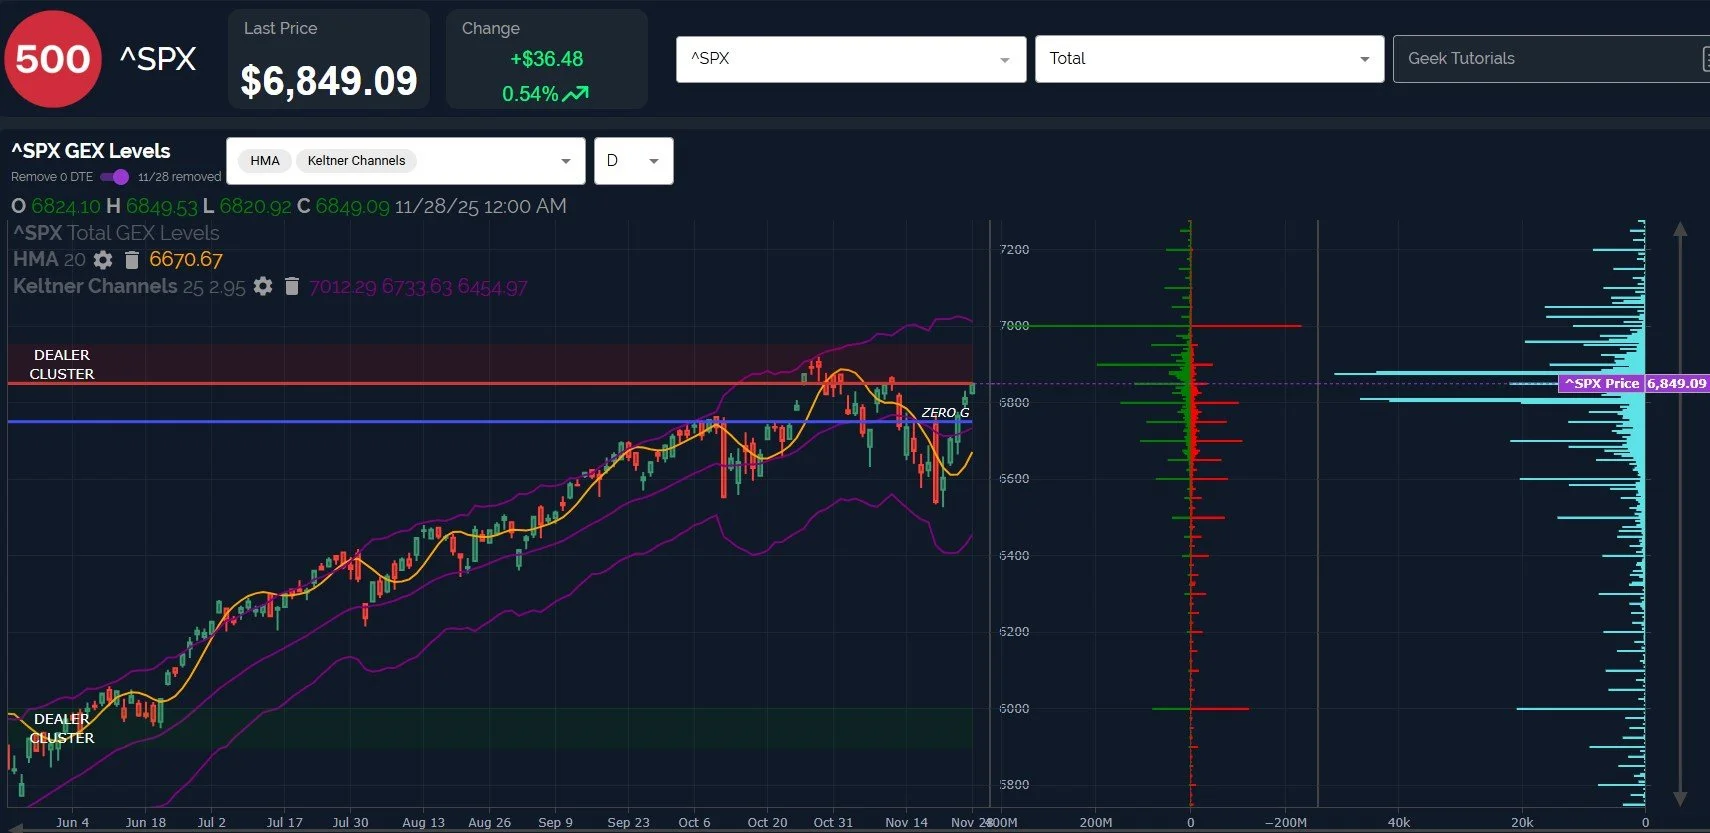Click the candle date 11/28/25 12:00 AM
The image size is (1710, 833).
481,206
